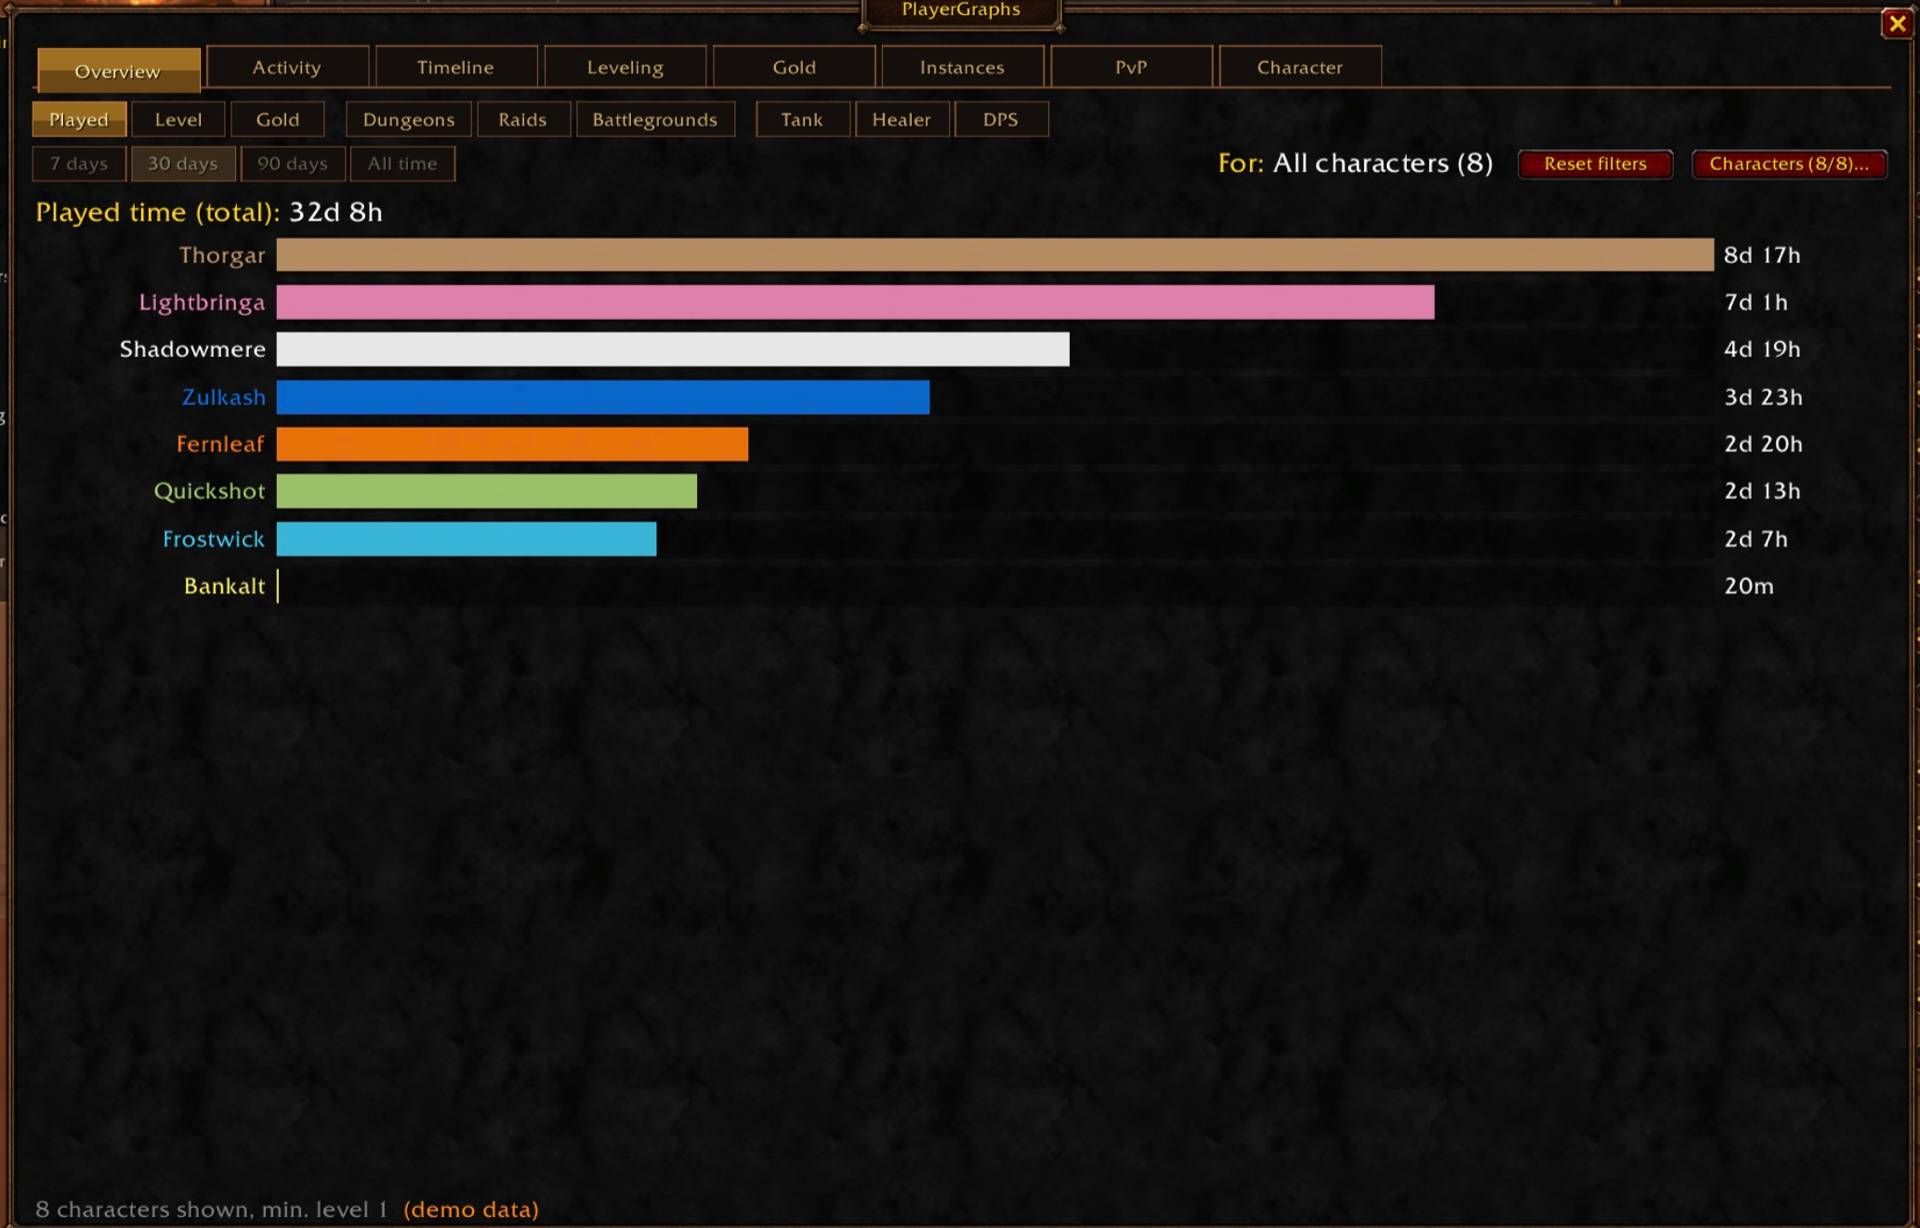This screenshot has height=1228, width=1920.
Task: Click the (demo data) footer label
Action: pos(471,1209)
